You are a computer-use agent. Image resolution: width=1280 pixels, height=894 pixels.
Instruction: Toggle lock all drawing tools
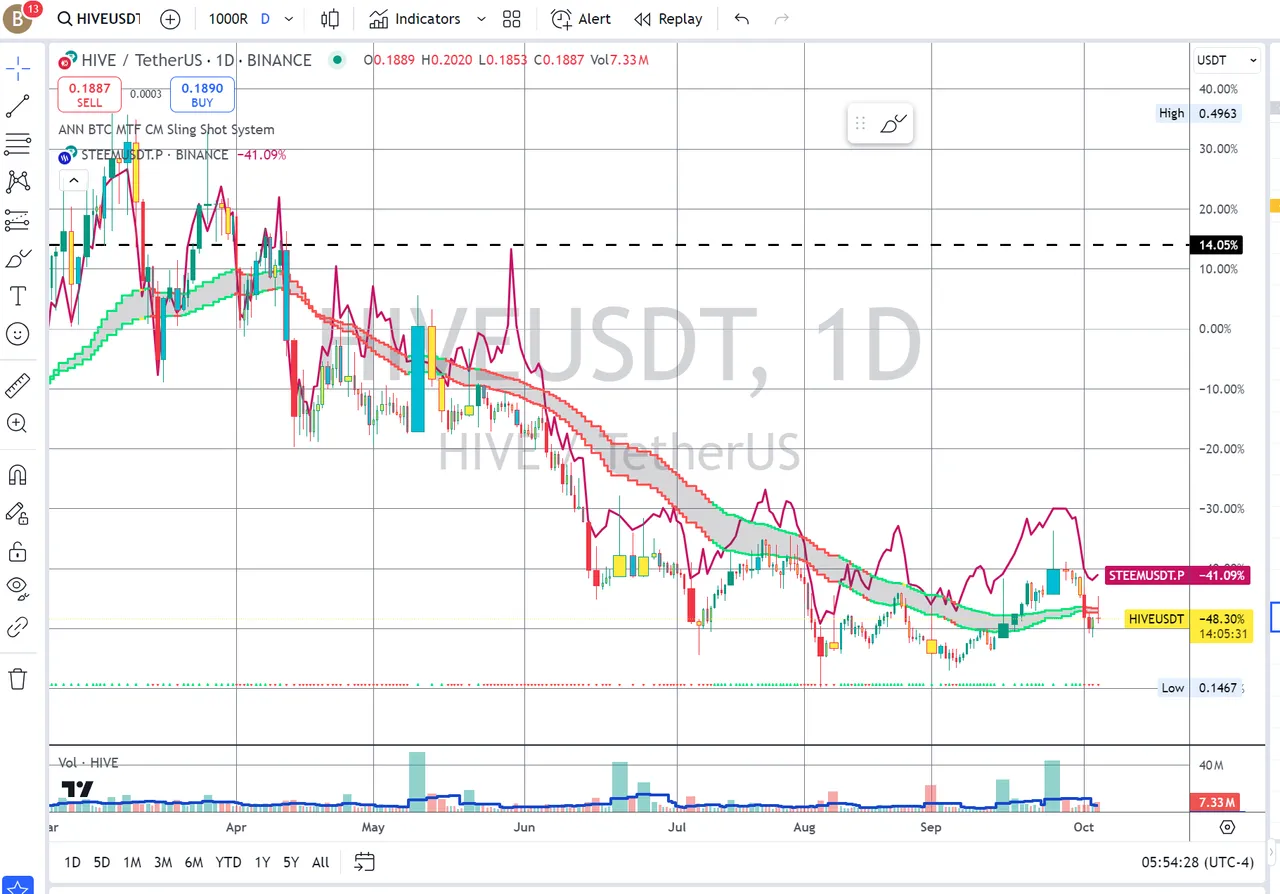pyautogui.click(x=17, y=551)
